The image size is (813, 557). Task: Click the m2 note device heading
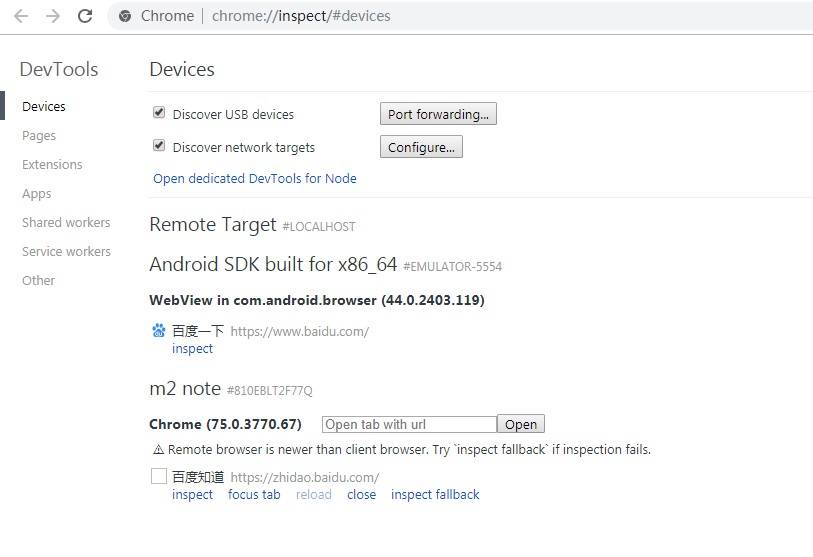tap(185, 388)
